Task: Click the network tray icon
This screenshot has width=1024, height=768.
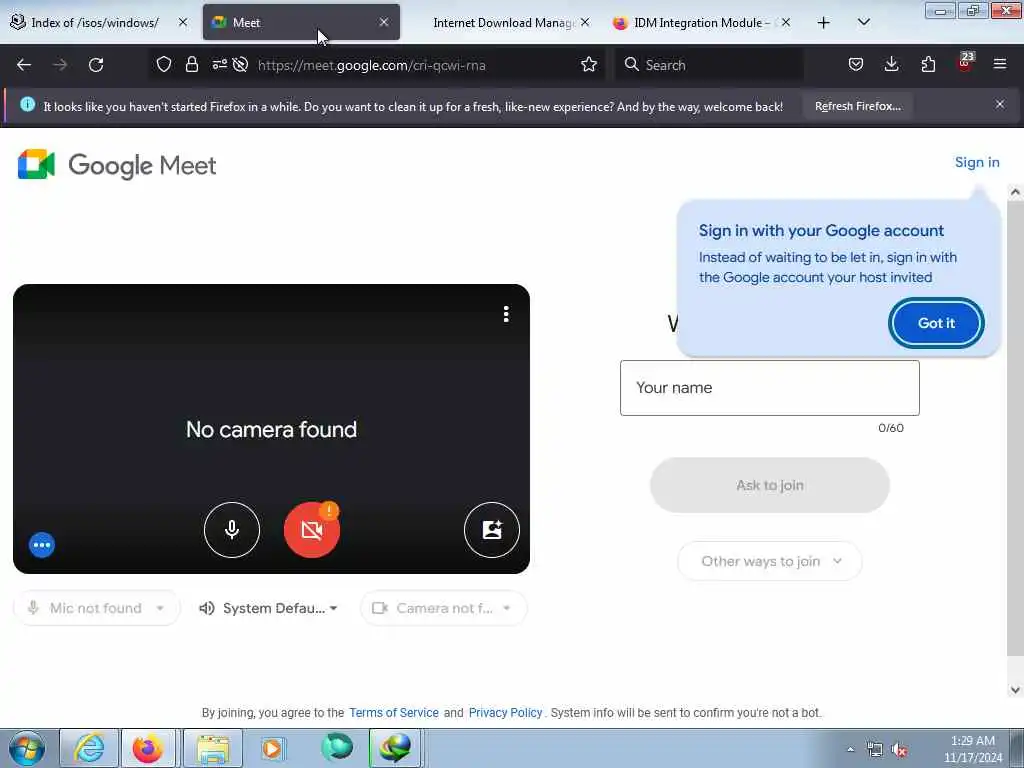Action: (874, 750)
